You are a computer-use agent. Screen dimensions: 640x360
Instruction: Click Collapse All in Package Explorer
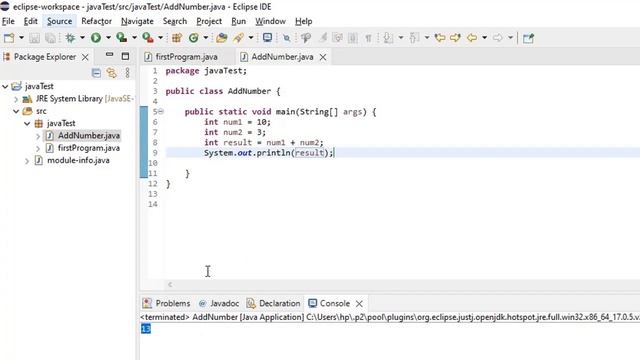(x=96, y=73)
